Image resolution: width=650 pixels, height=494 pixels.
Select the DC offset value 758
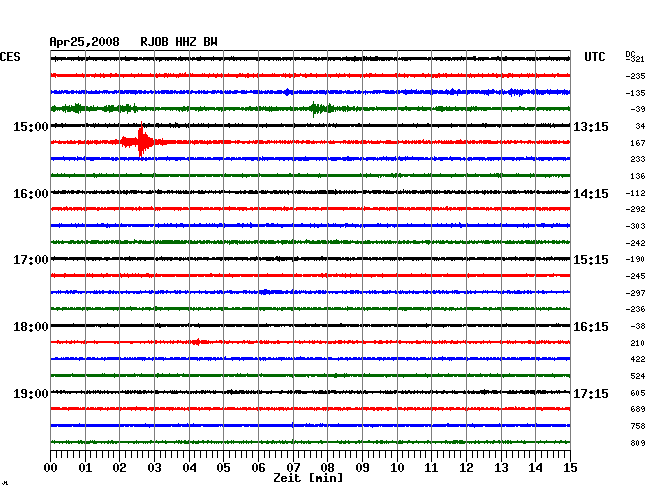click(x=638, y=426)
